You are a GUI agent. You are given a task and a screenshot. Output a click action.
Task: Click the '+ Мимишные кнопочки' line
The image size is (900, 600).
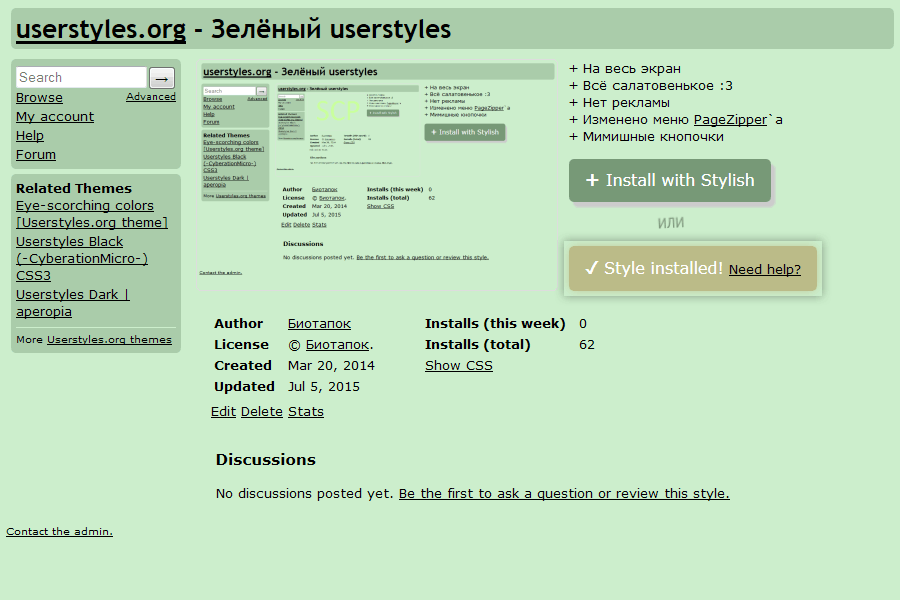coord(646,137)
